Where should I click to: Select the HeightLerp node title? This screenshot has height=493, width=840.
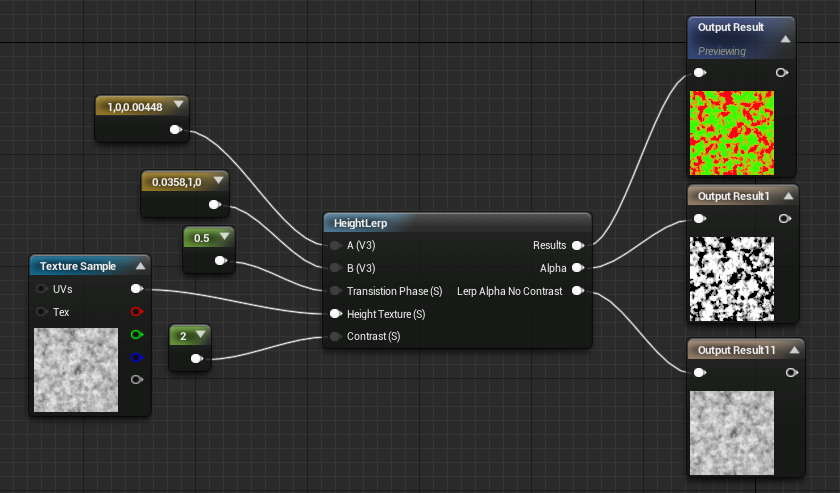pos(361,223)
